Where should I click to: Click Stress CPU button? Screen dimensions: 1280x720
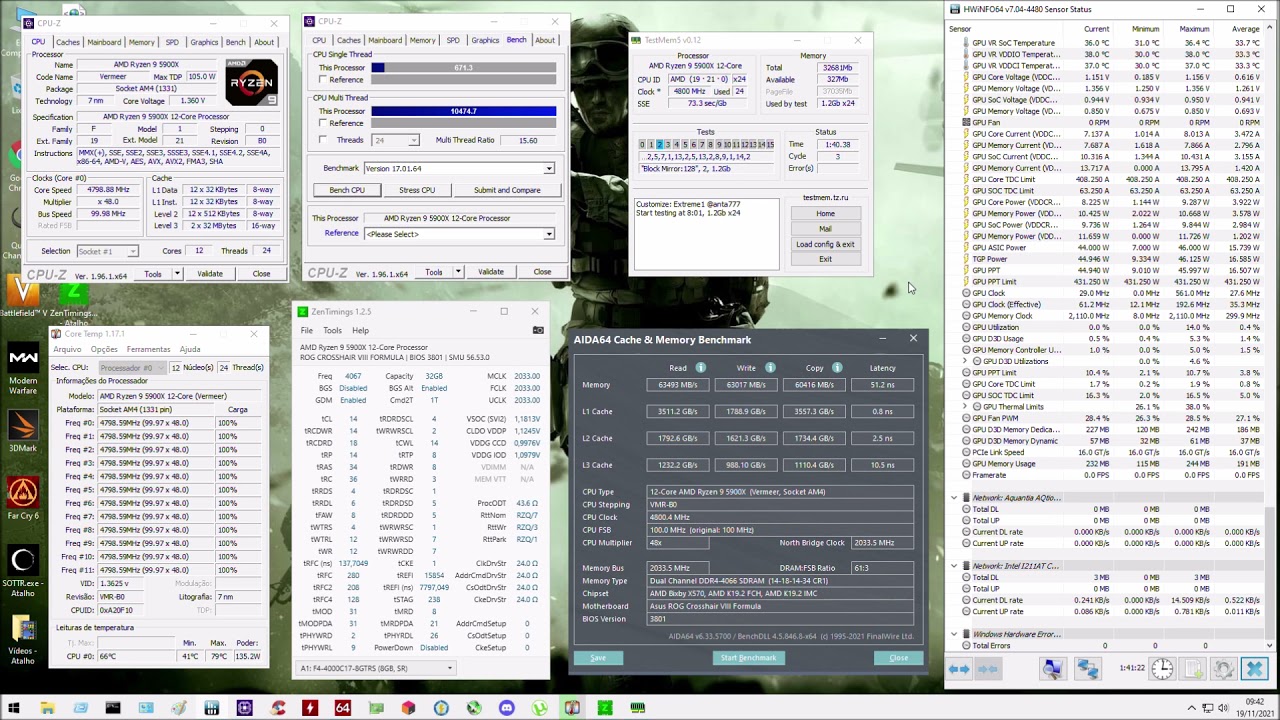pos(417,190)
